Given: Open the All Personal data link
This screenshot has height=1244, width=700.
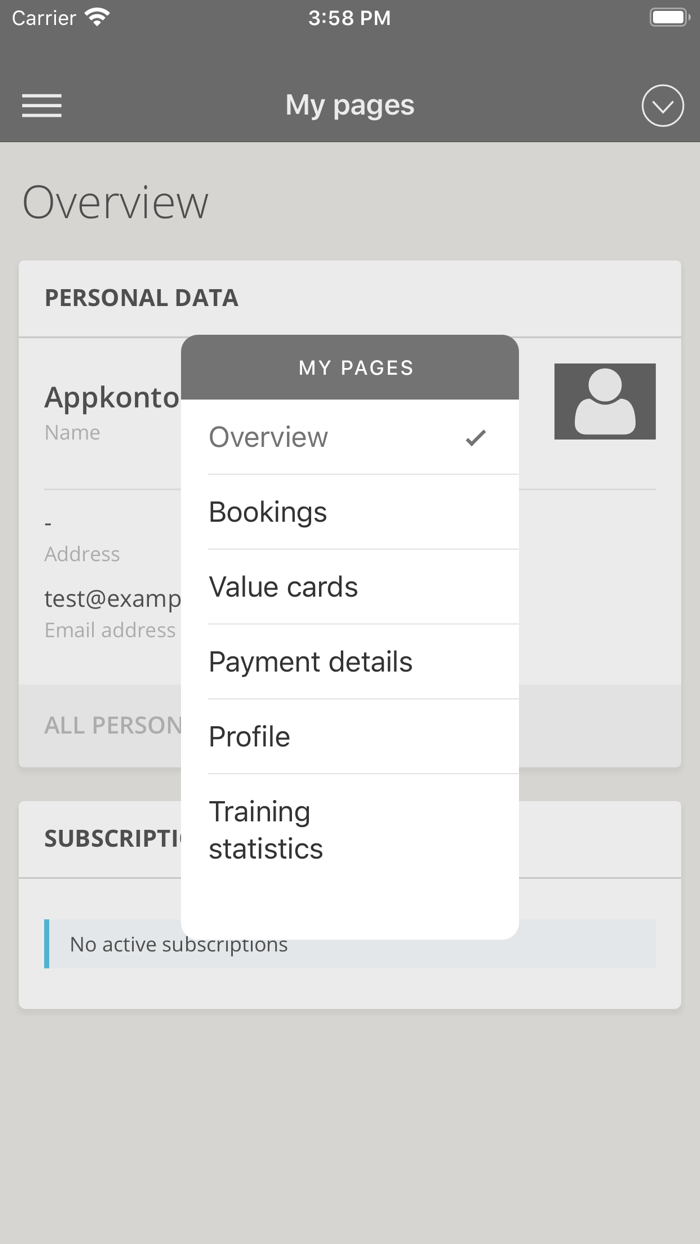Looking at the screenshot, I should (112, 726).
